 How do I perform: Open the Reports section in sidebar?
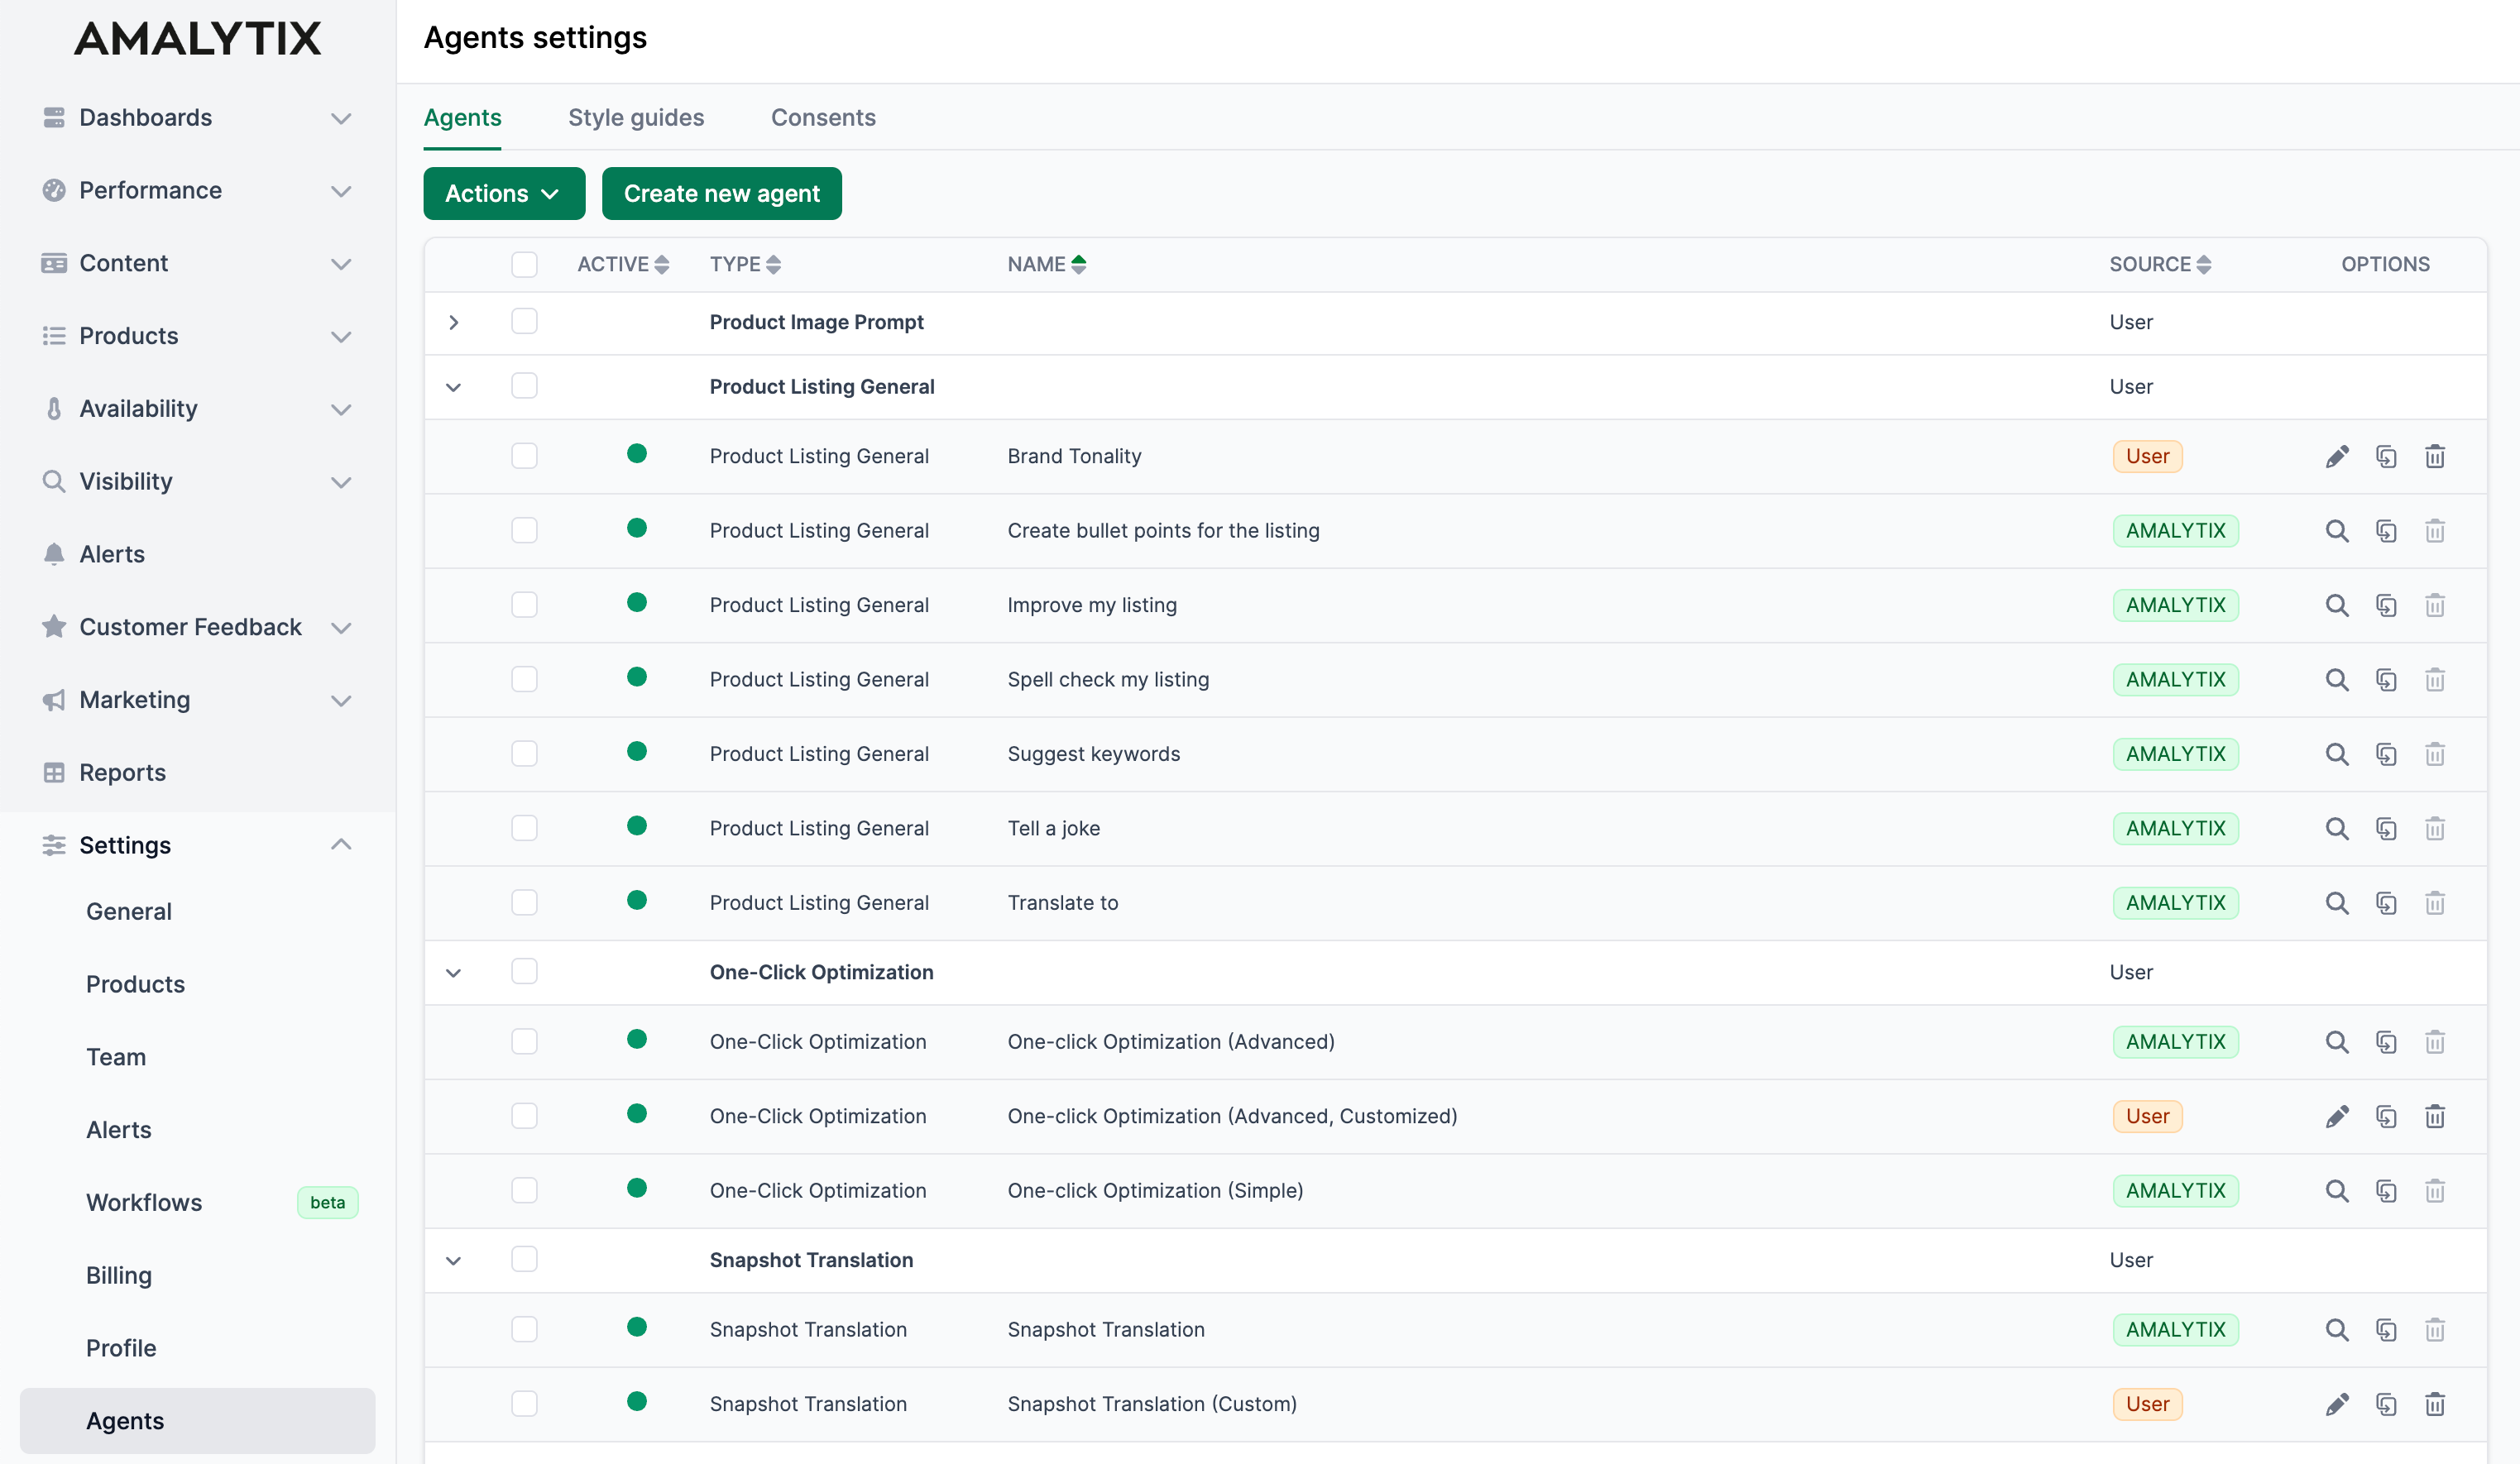[x=122, y=772]
